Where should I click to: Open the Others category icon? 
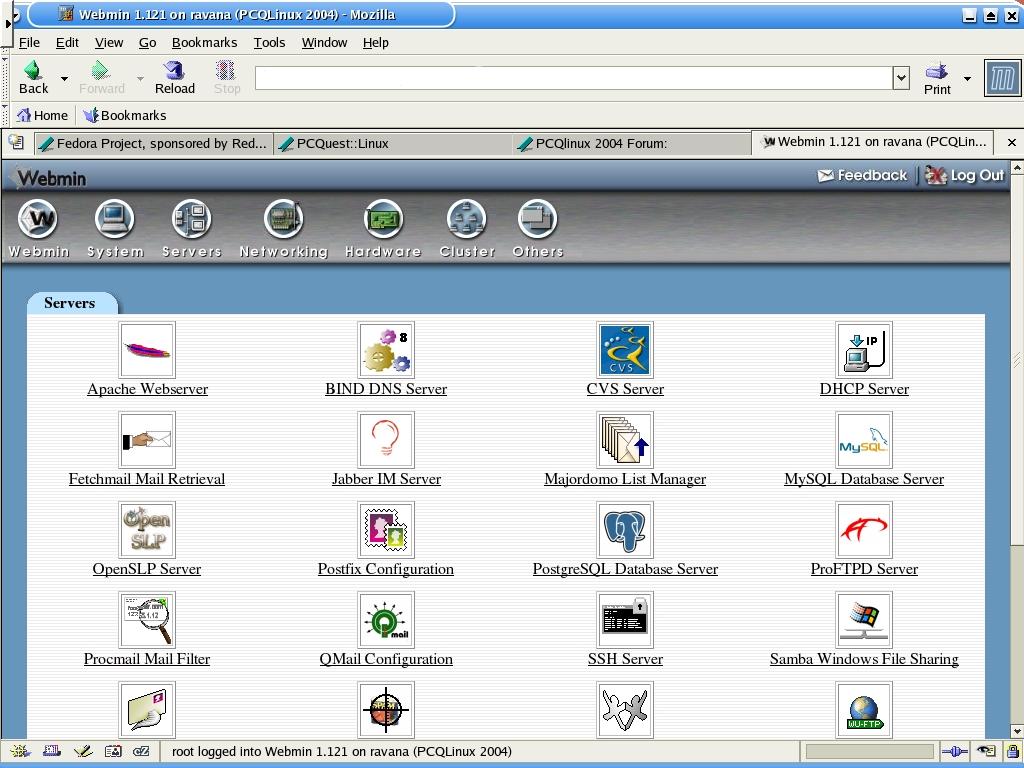[537, 229]
